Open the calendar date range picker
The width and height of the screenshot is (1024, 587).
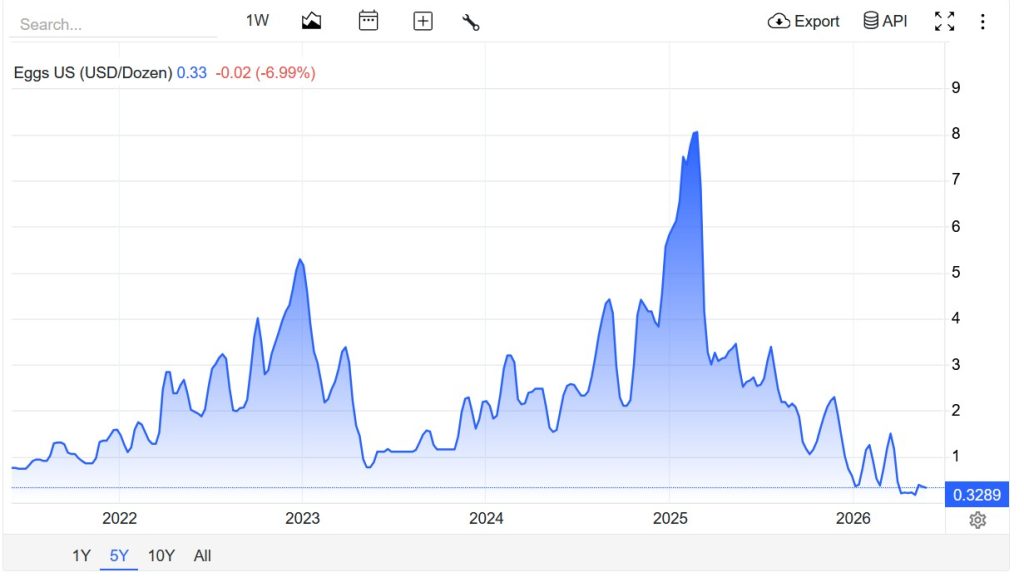(x=368, y=21)
